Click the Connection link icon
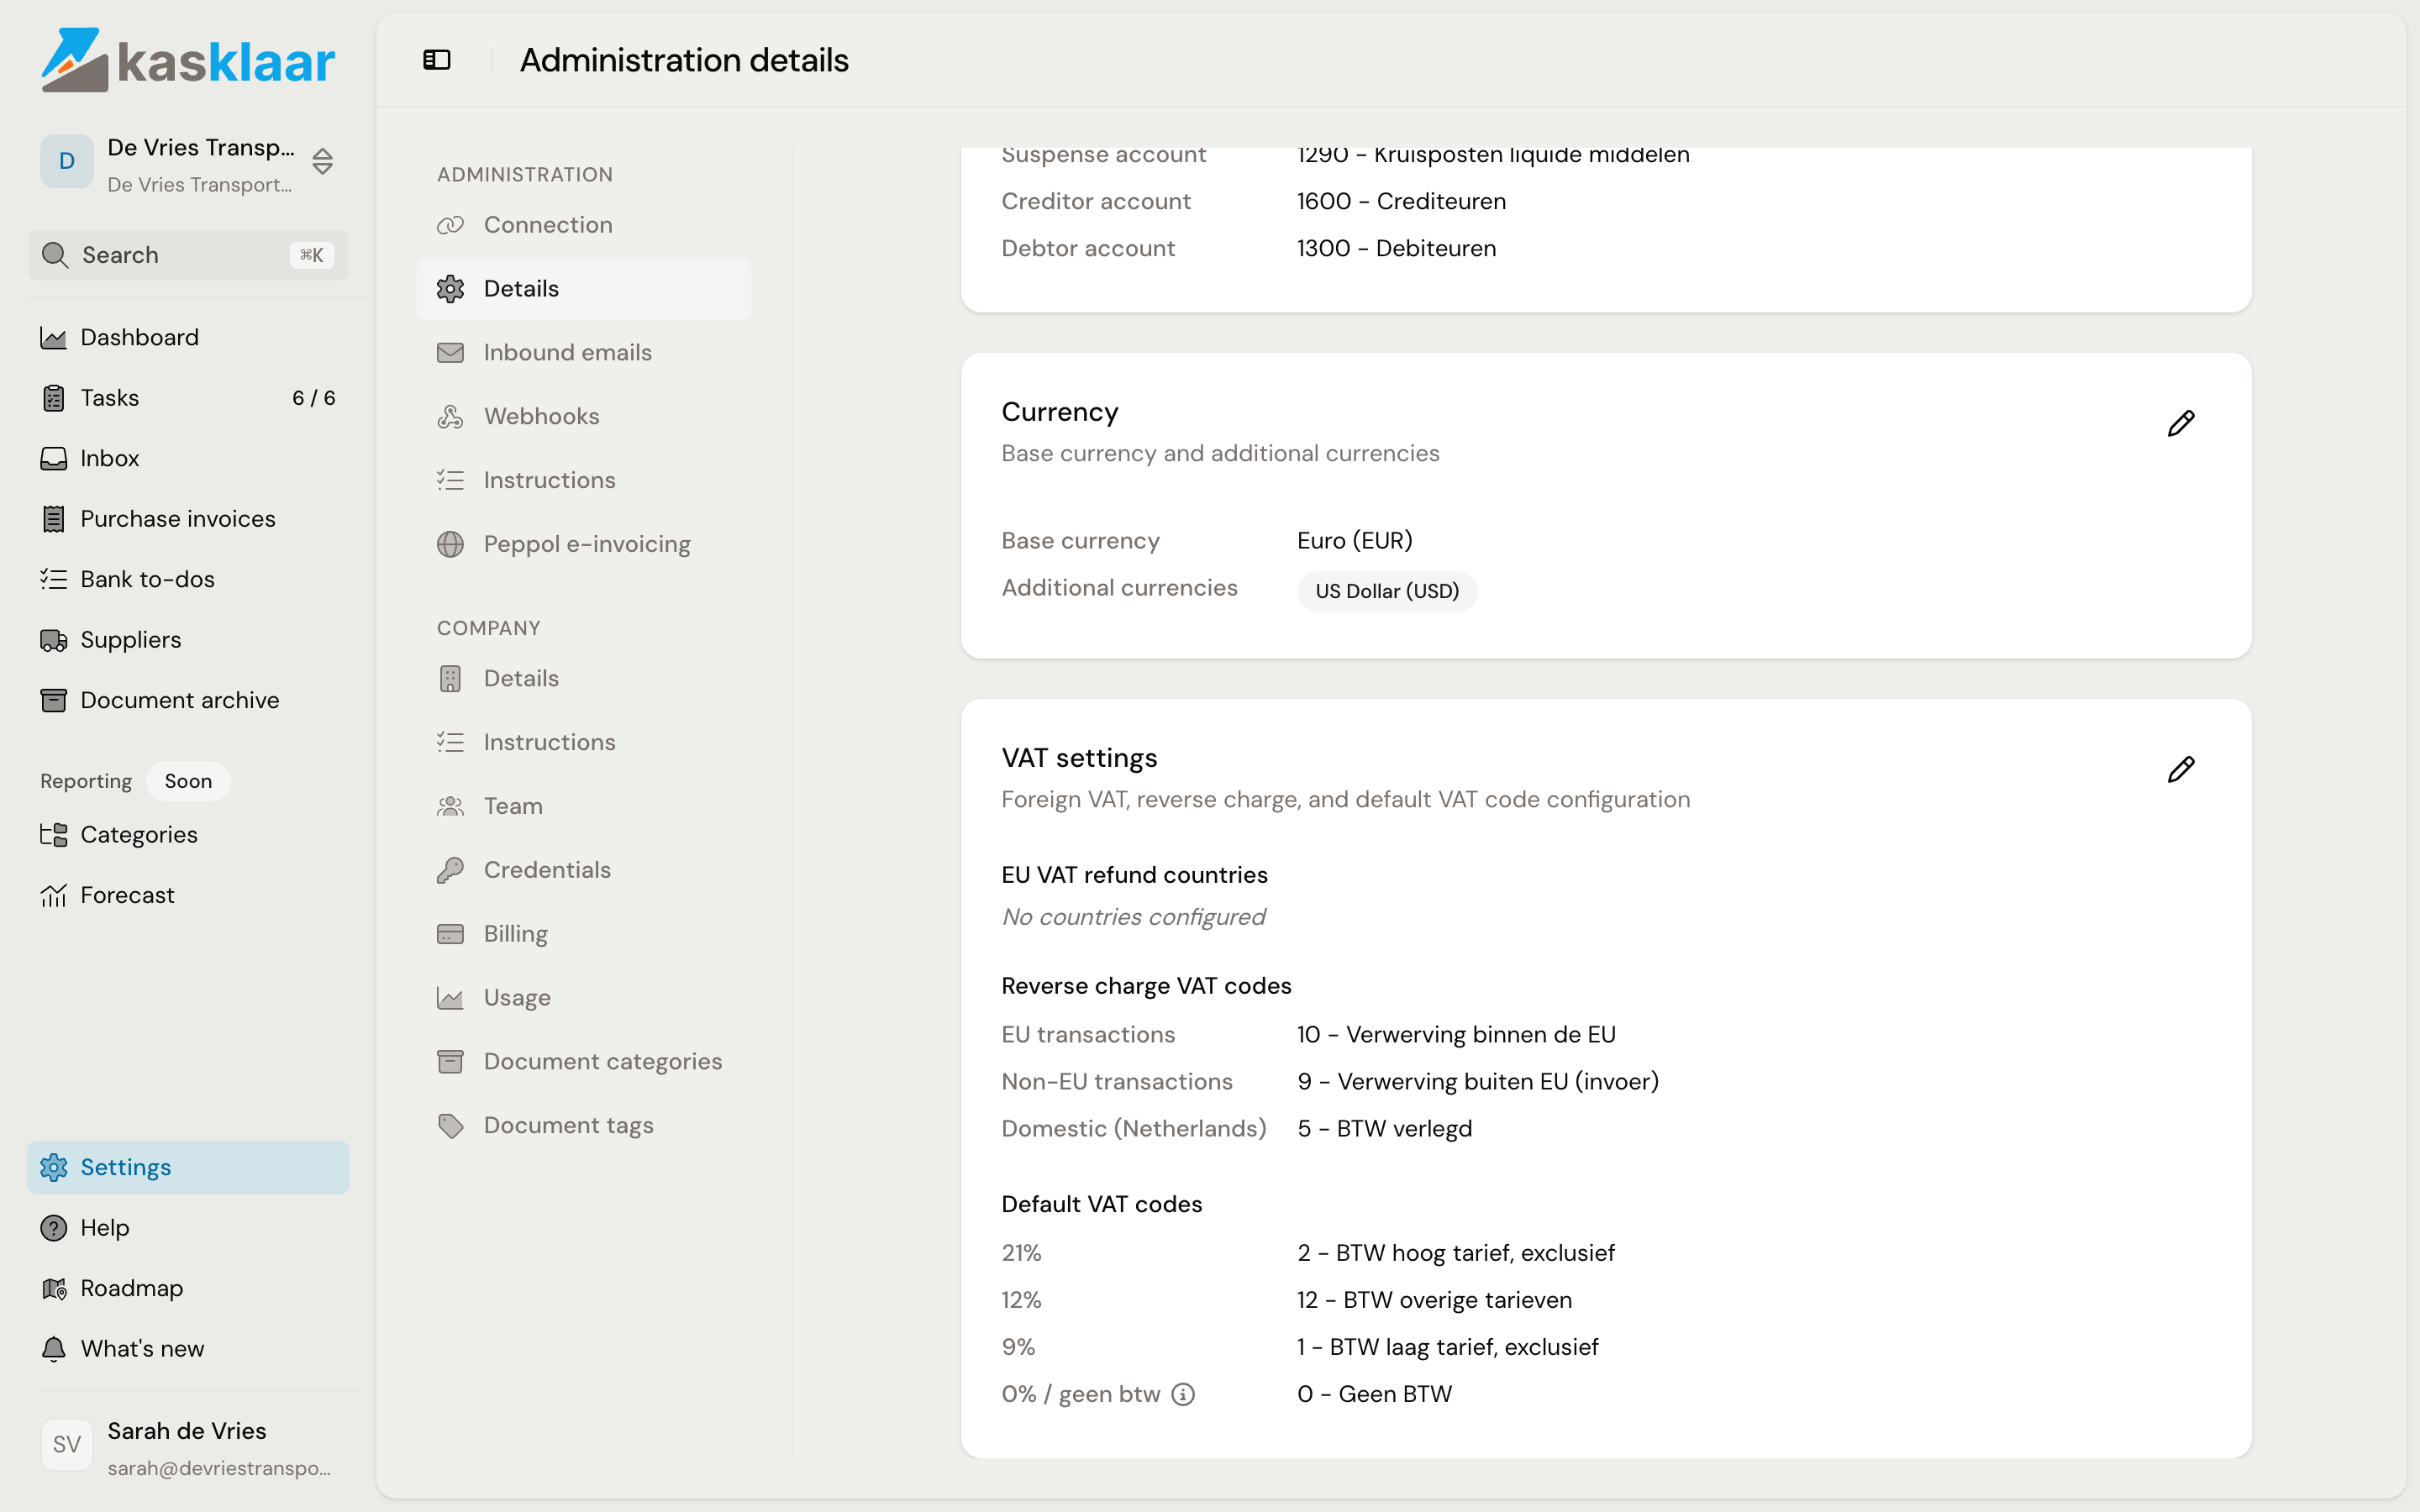This screenshot has width=2420, height=1512. click(450, 225)
